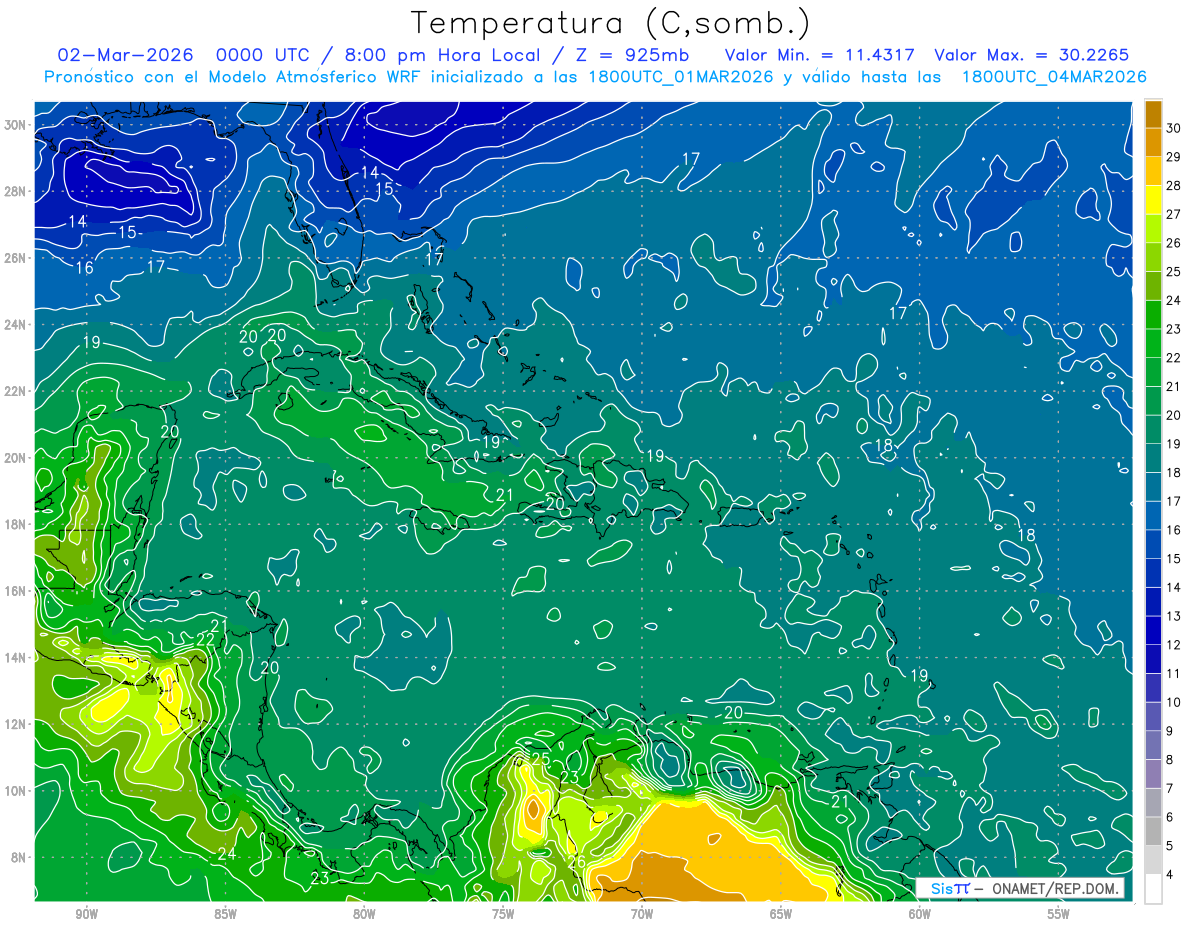The image size is (1200, 927).
Task: Click the '65W' longitude axis label
Action: (781, 914)
